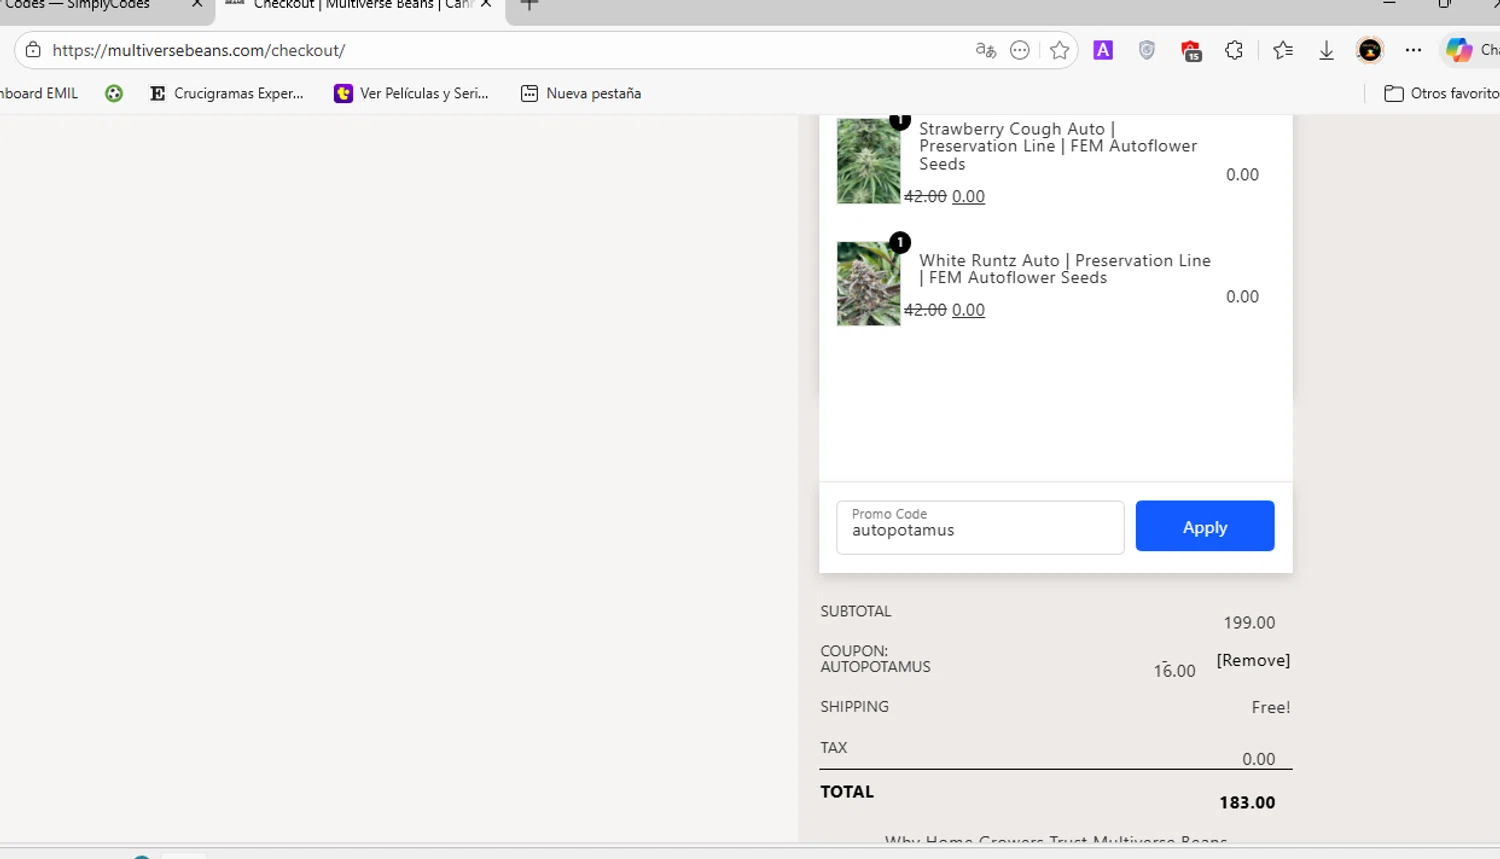The width and height of the screenshot is (1500, 859).
Task: Open the purple A extension
Action: [1103, 50]
